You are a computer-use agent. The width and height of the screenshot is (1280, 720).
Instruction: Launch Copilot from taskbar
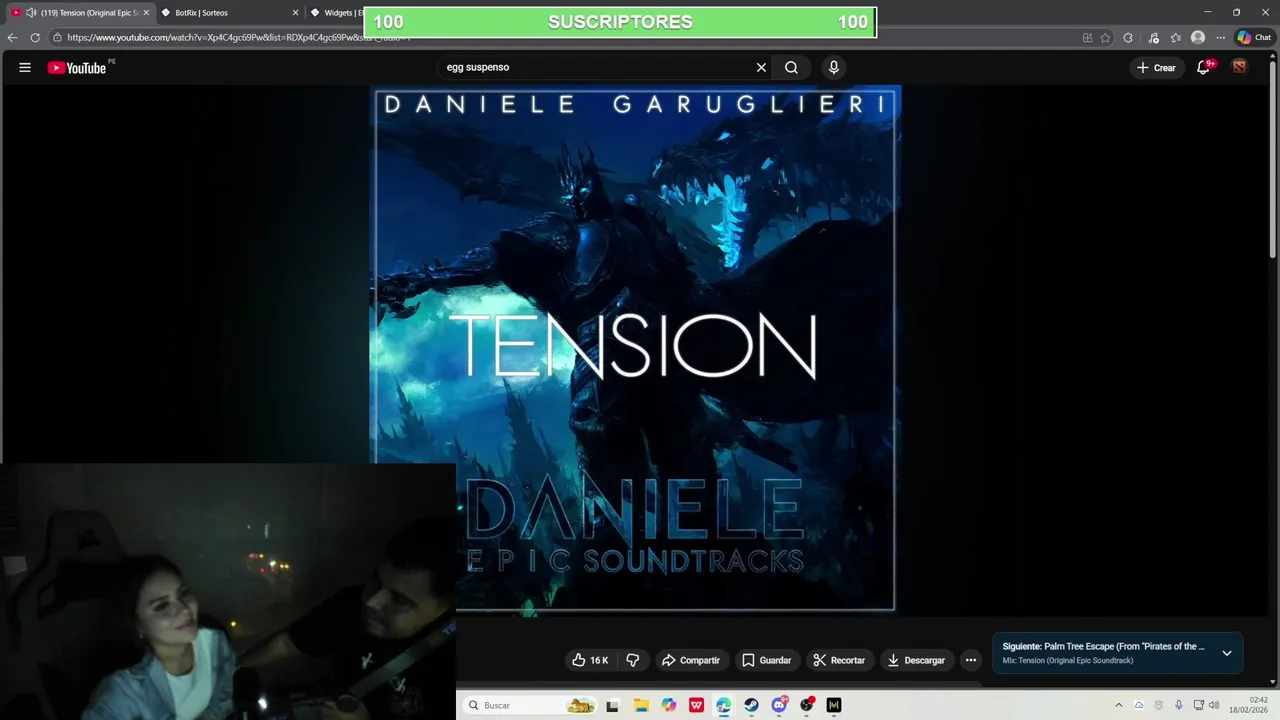tap(669, 705)
